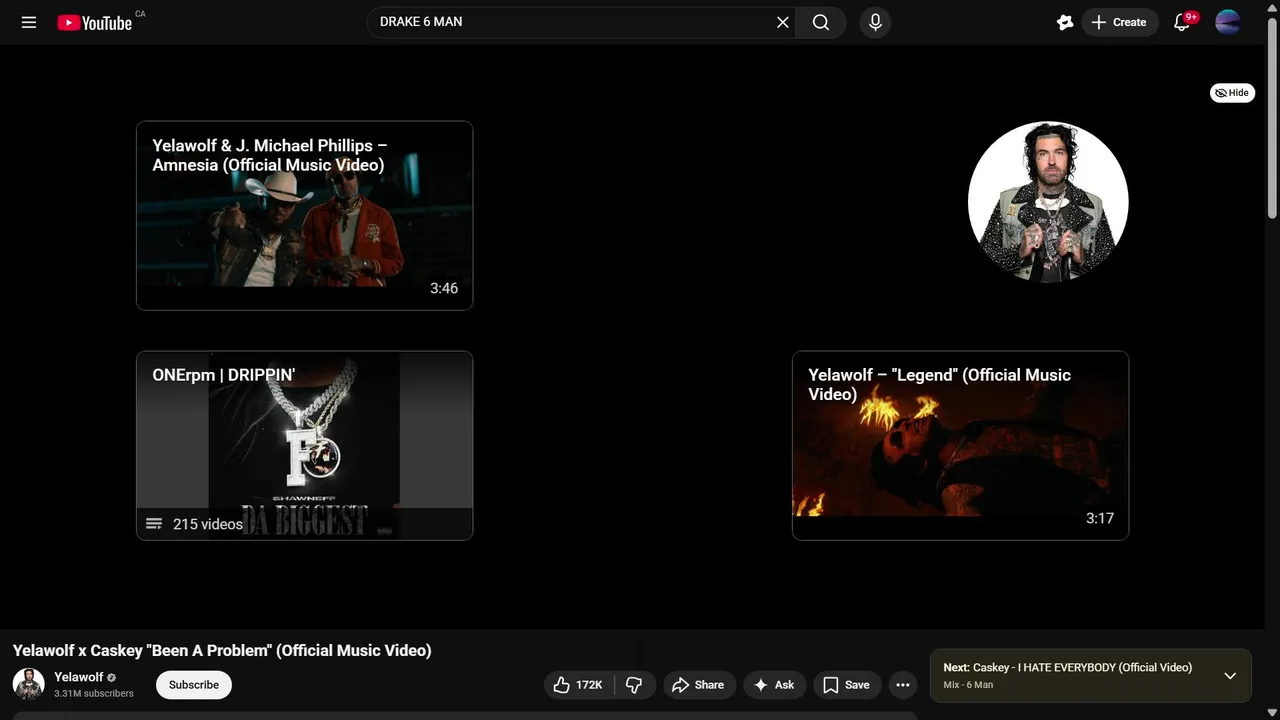Save the video to a playlist
Image resolution: width=1280 pixels, height=720 pixels.
coord(847,685)
